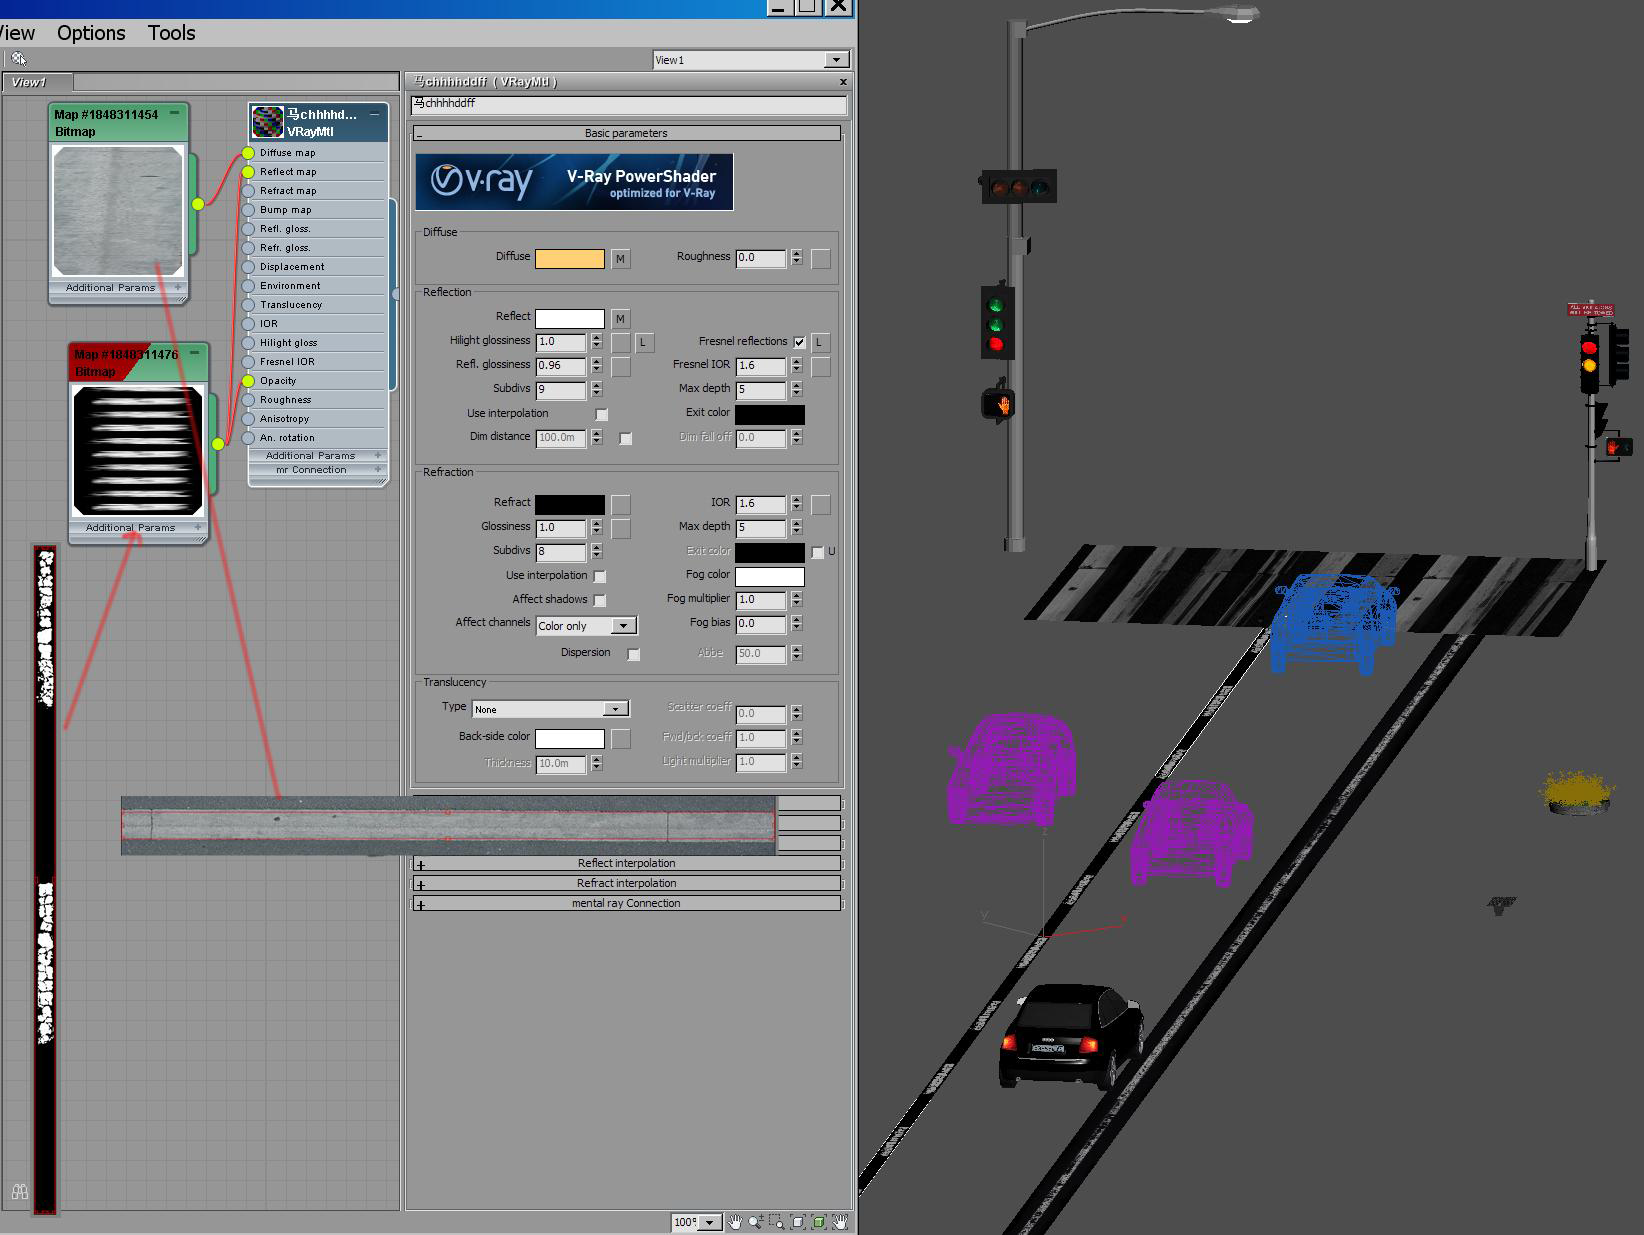The image size is (1644, 1235).
Task: Expand the mental ray Connection rollout
Action: click(627, 903)
